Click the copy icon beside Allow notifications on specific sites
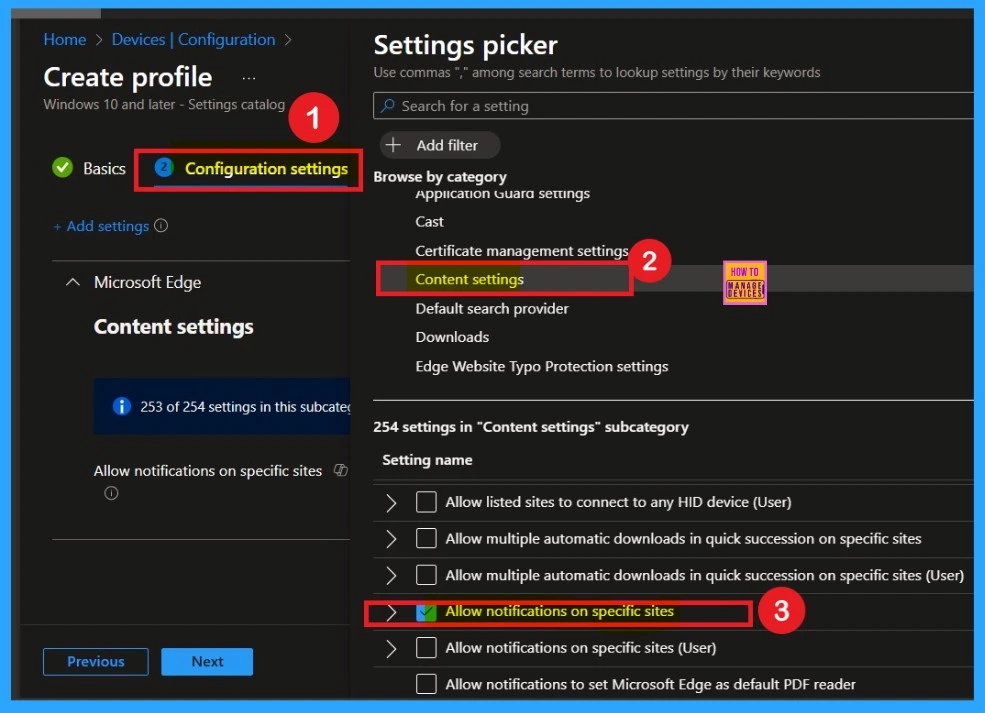Screen dimensions: 985x713 (340, 470)
